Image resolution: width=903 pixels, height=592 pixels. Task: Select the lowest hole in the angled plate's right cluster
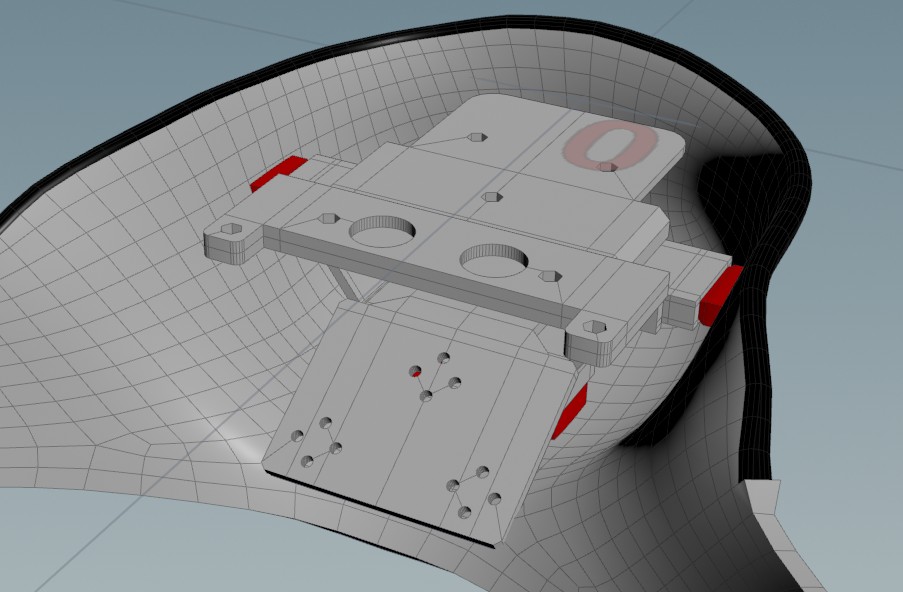[x=464, y=512]
